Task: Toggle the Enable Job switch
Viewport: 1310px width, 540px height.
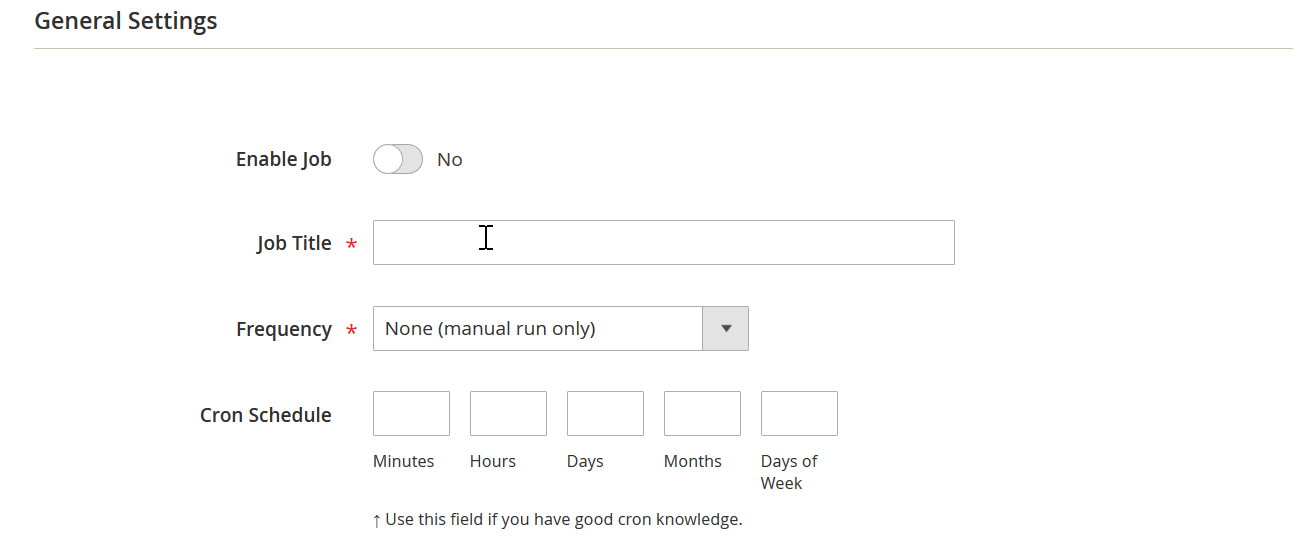Action: pyautogui.click(x=398, y=159)
